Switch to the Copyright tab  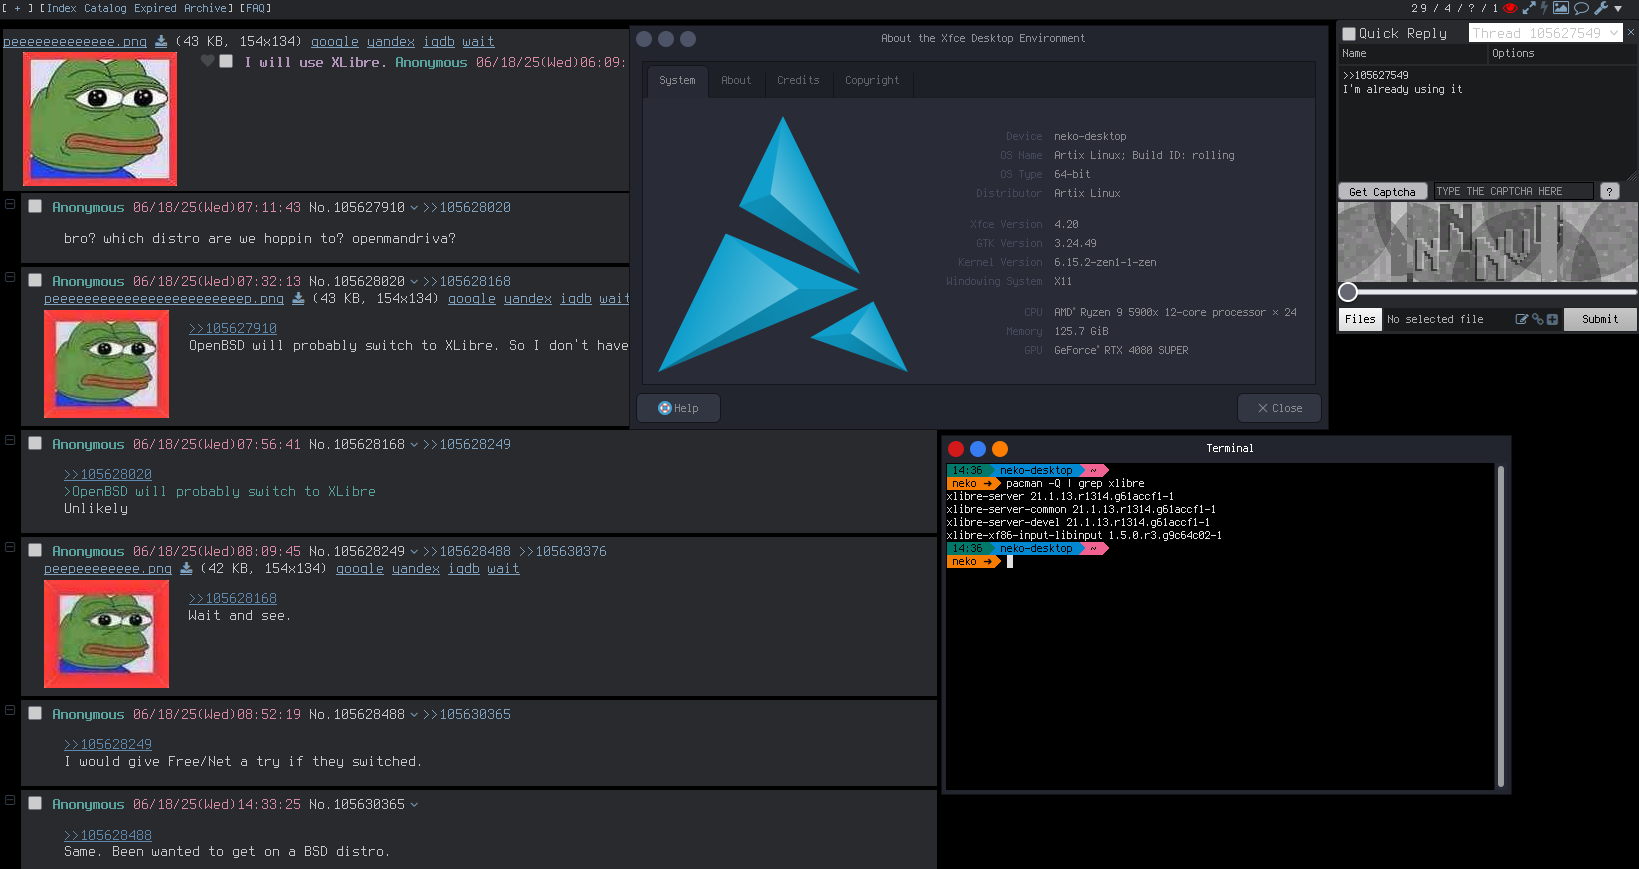tap(872, 80)
